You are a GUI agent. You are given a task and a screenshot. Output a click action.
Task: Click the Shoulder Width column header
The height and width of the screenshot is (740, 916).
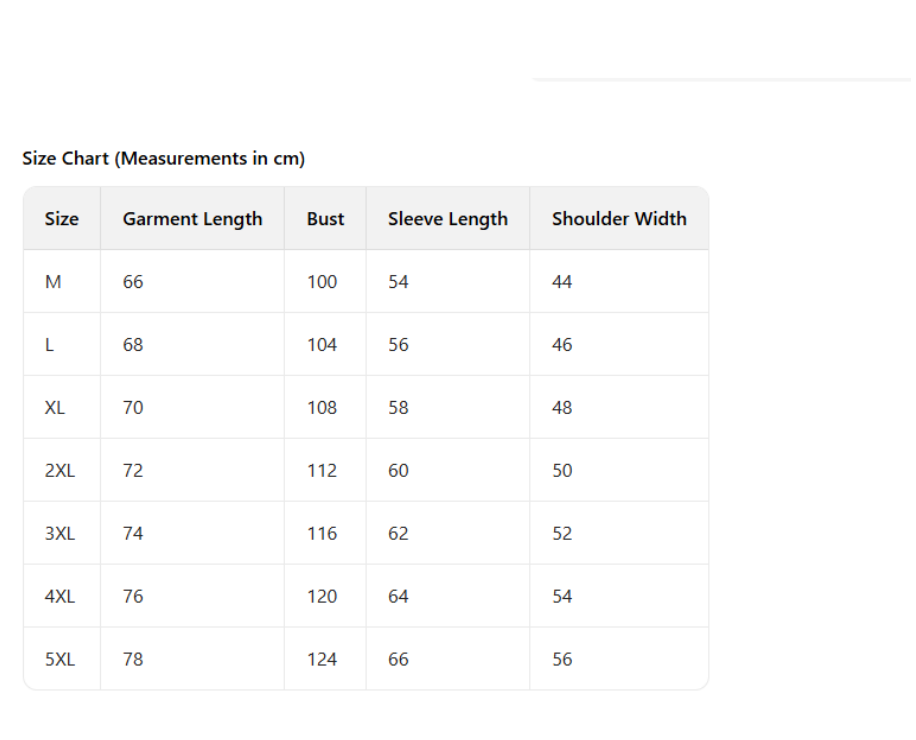(618, 219)
